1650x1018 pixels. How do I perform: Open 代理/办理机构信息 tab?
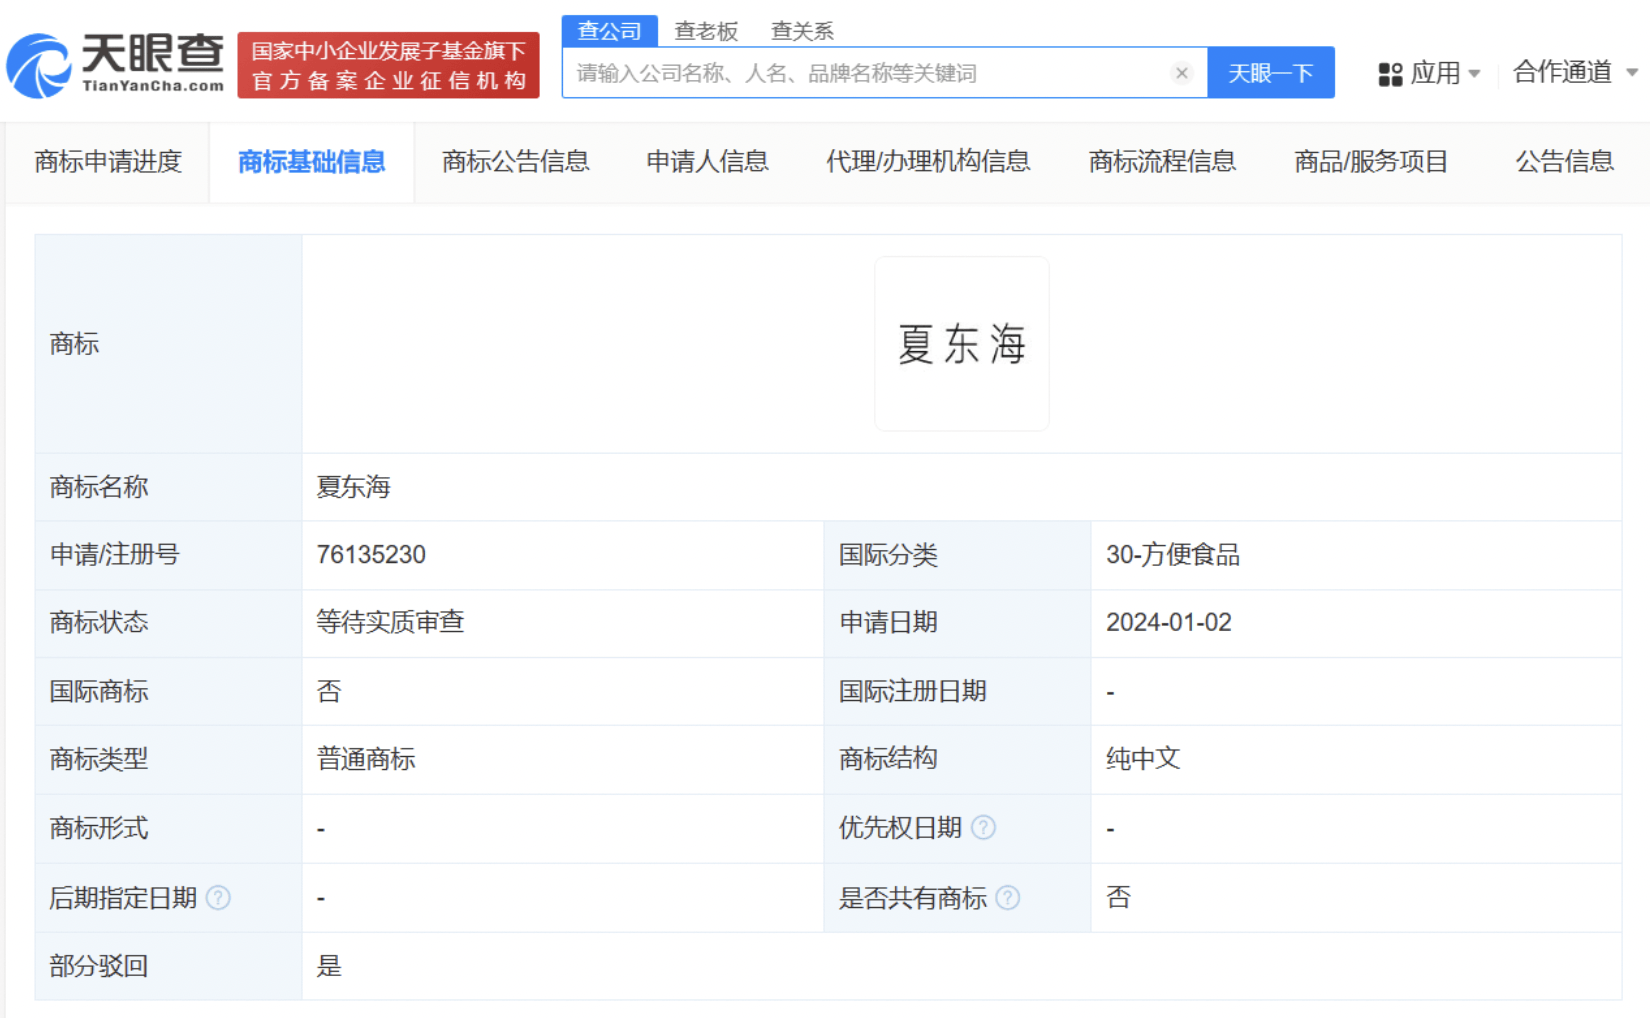pos(927,162)
